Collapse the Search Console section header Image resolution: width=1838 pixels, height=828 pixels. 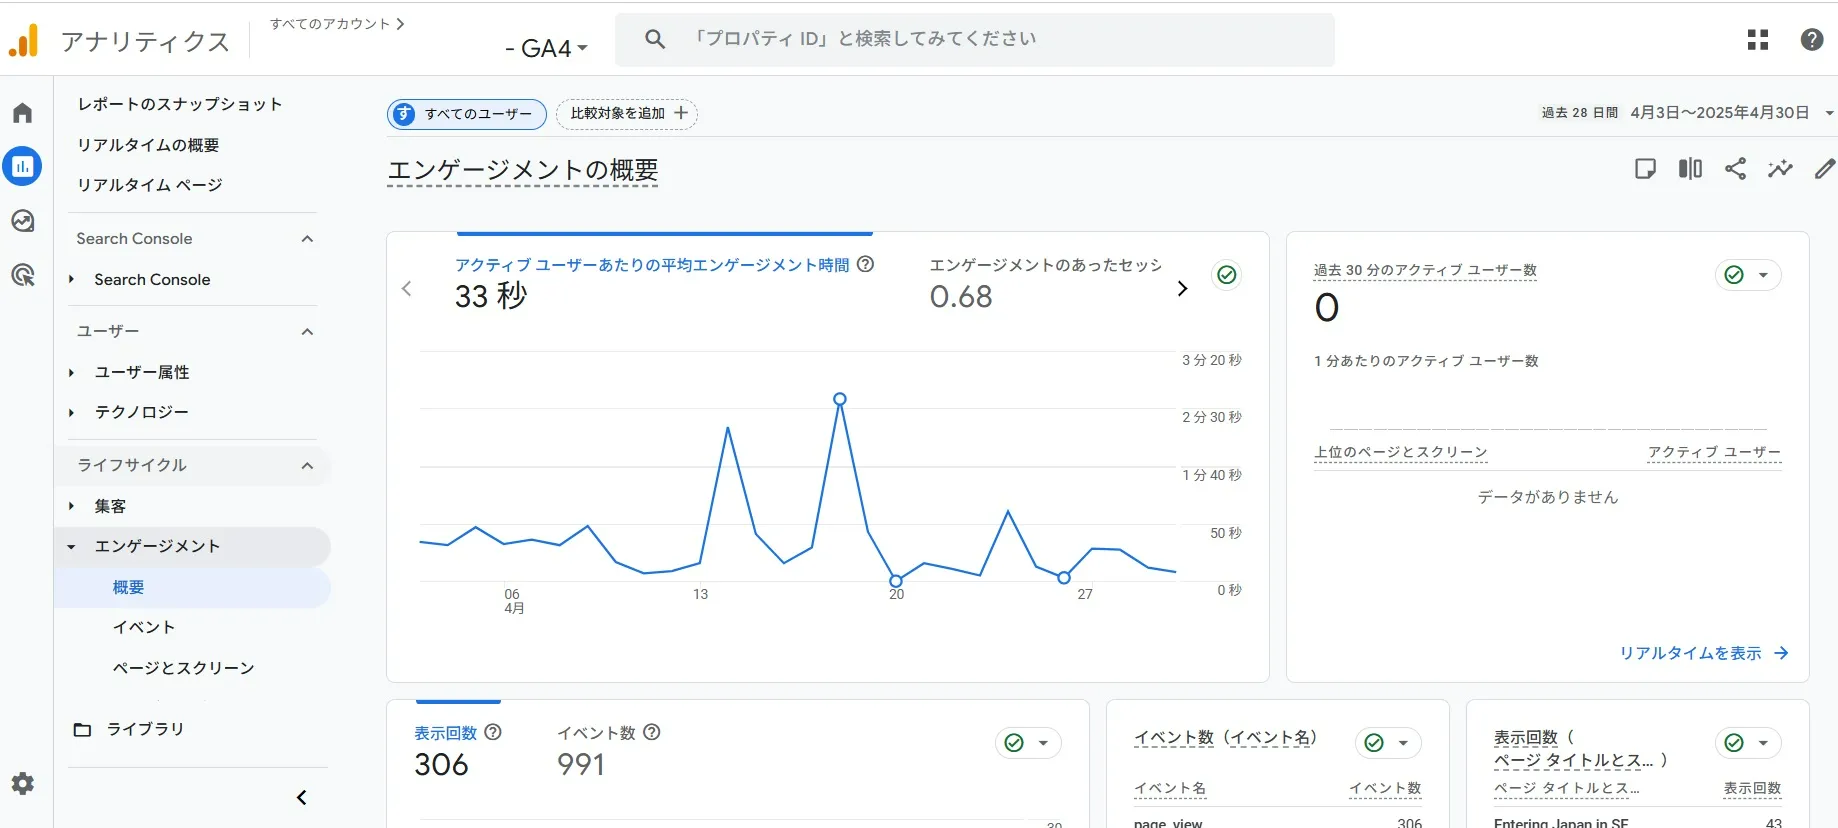(x=308, y=239)
